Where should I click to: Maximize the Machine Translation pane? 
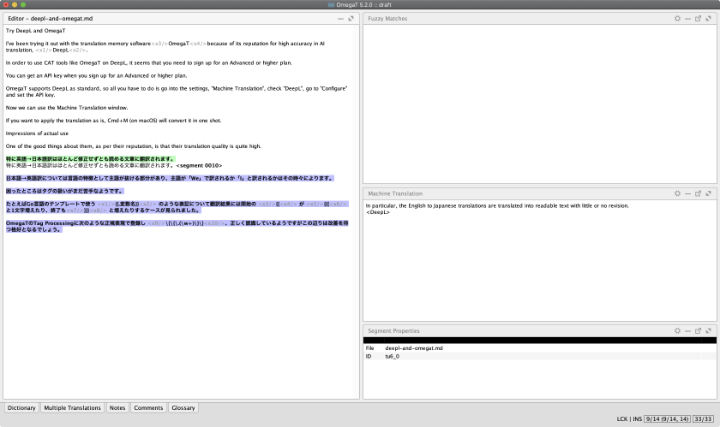click(x=709, y=193)
